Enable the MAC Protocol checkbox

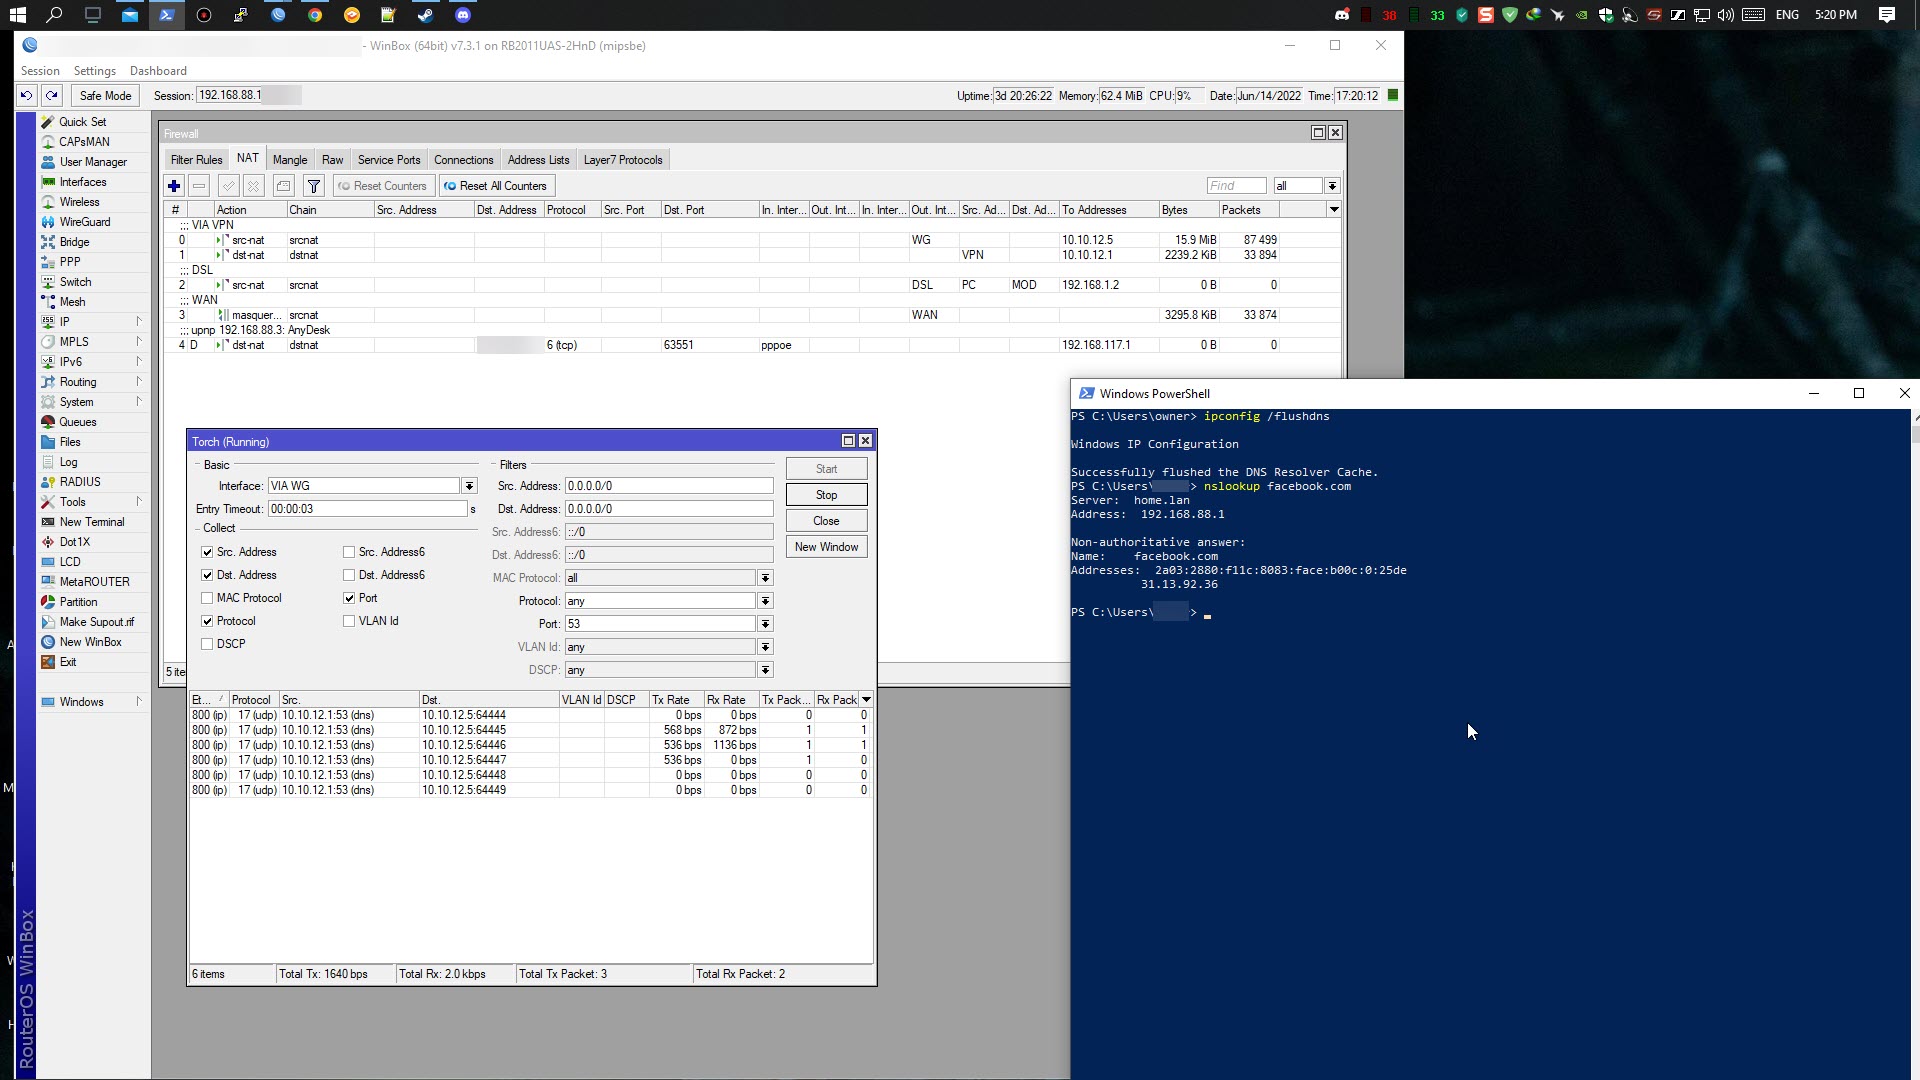click(x=207, y=598)
